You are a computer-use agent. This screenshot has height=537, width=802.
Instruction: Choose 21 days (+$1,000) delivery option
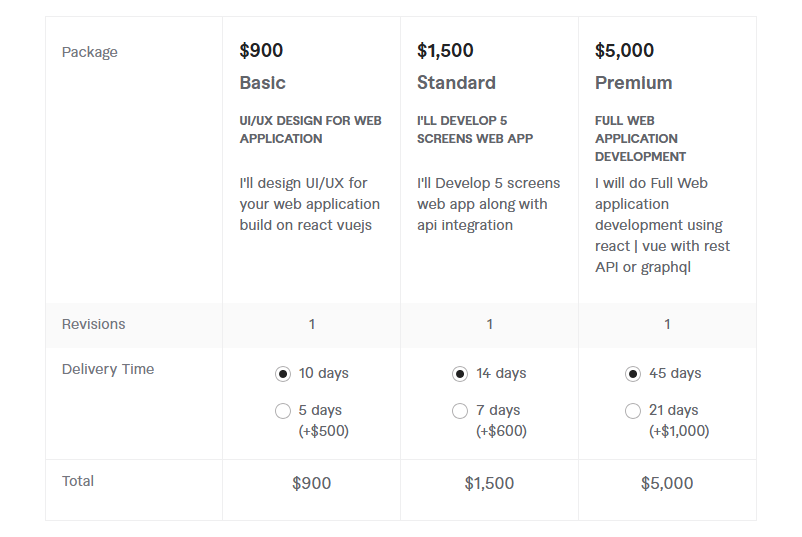pyautogui.click(x=633, y=411)
